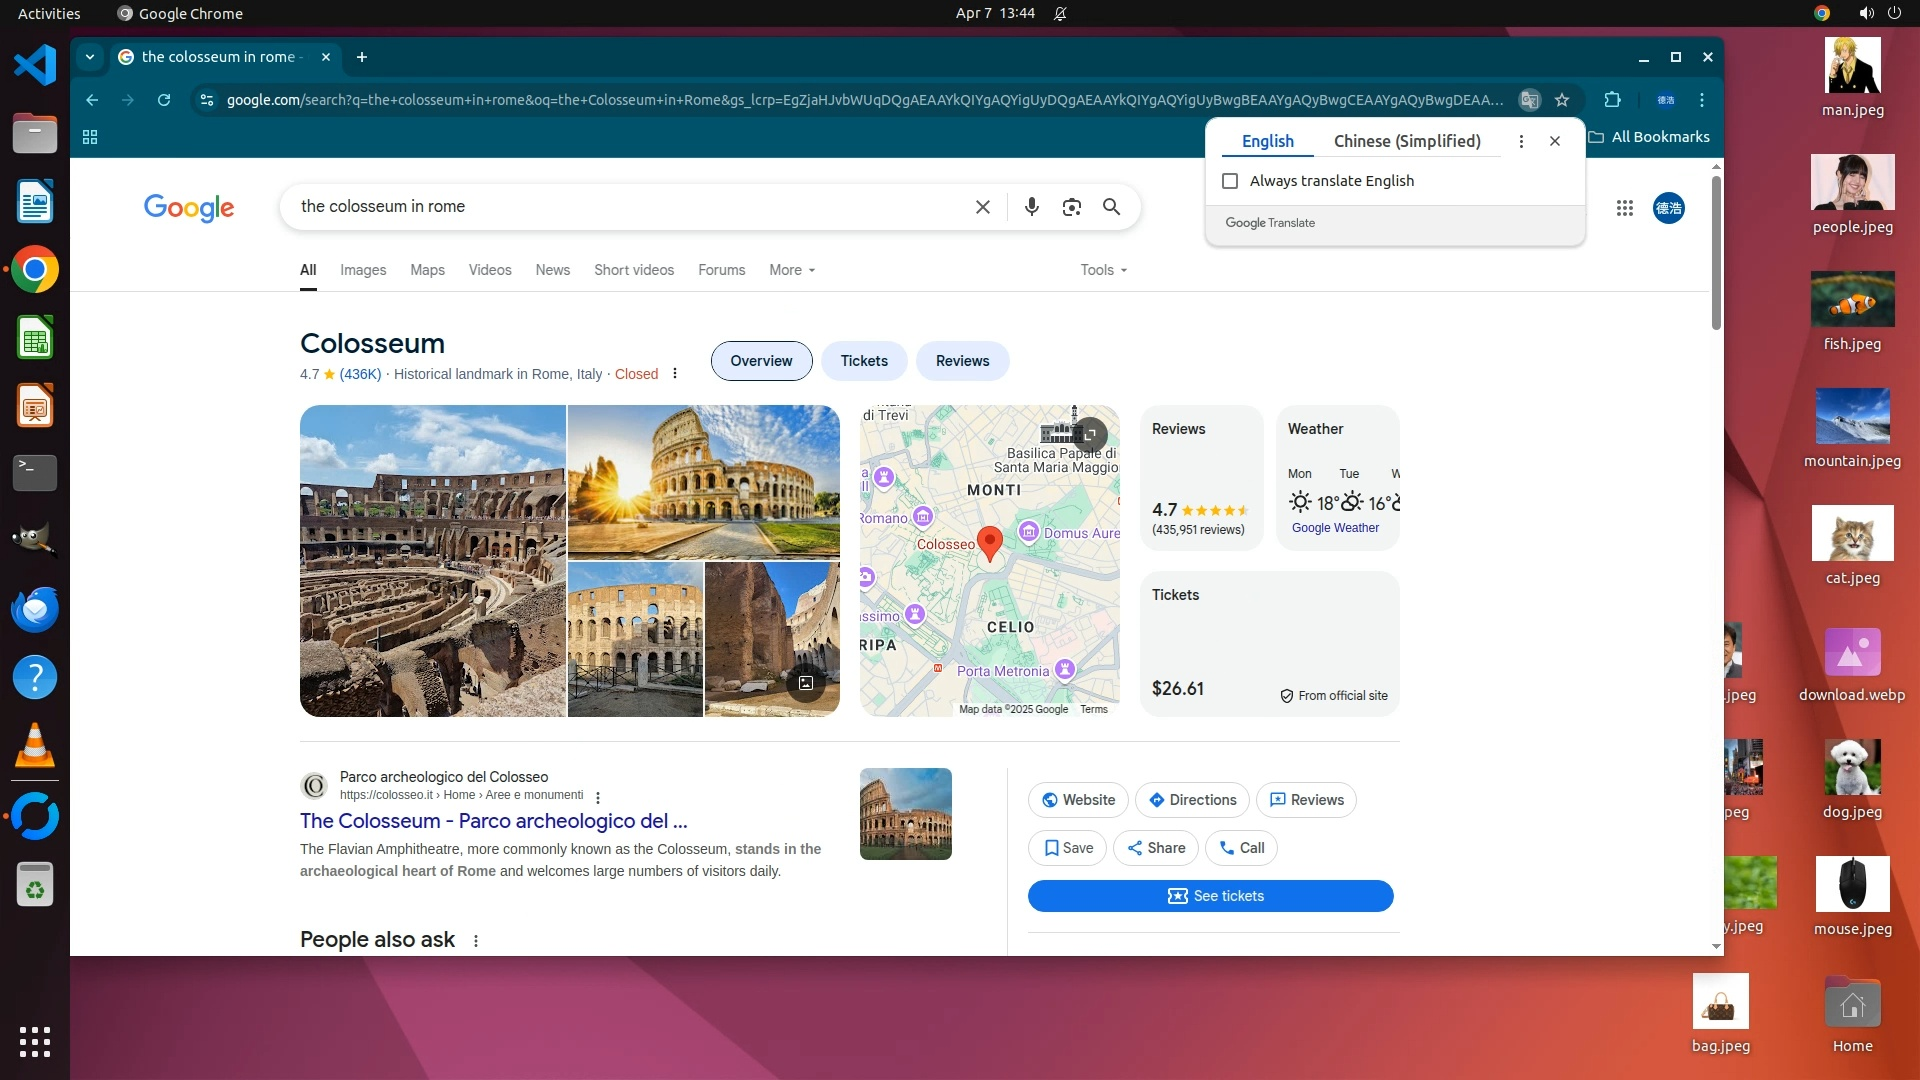
Task: Open the Google apps grid icon
Action: click(x=1624, y=208)
